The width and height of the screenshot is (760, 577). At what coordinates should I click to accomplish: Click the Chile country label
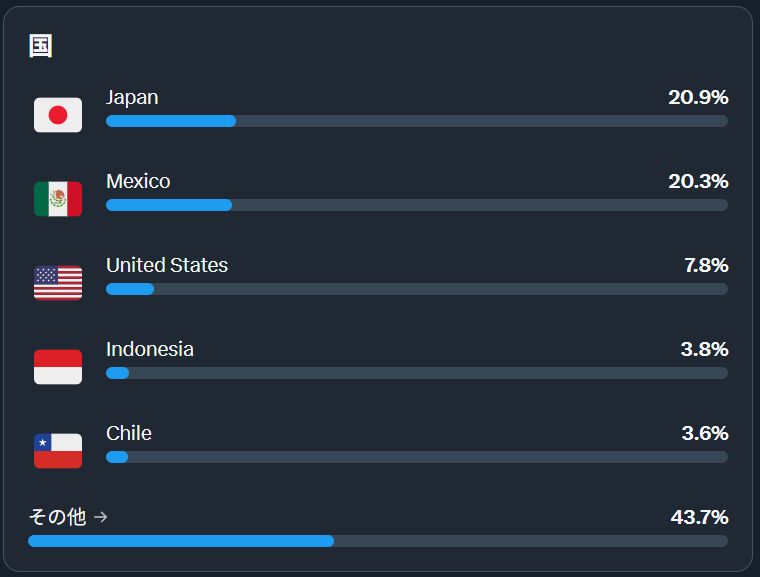(x=129, y=433)
